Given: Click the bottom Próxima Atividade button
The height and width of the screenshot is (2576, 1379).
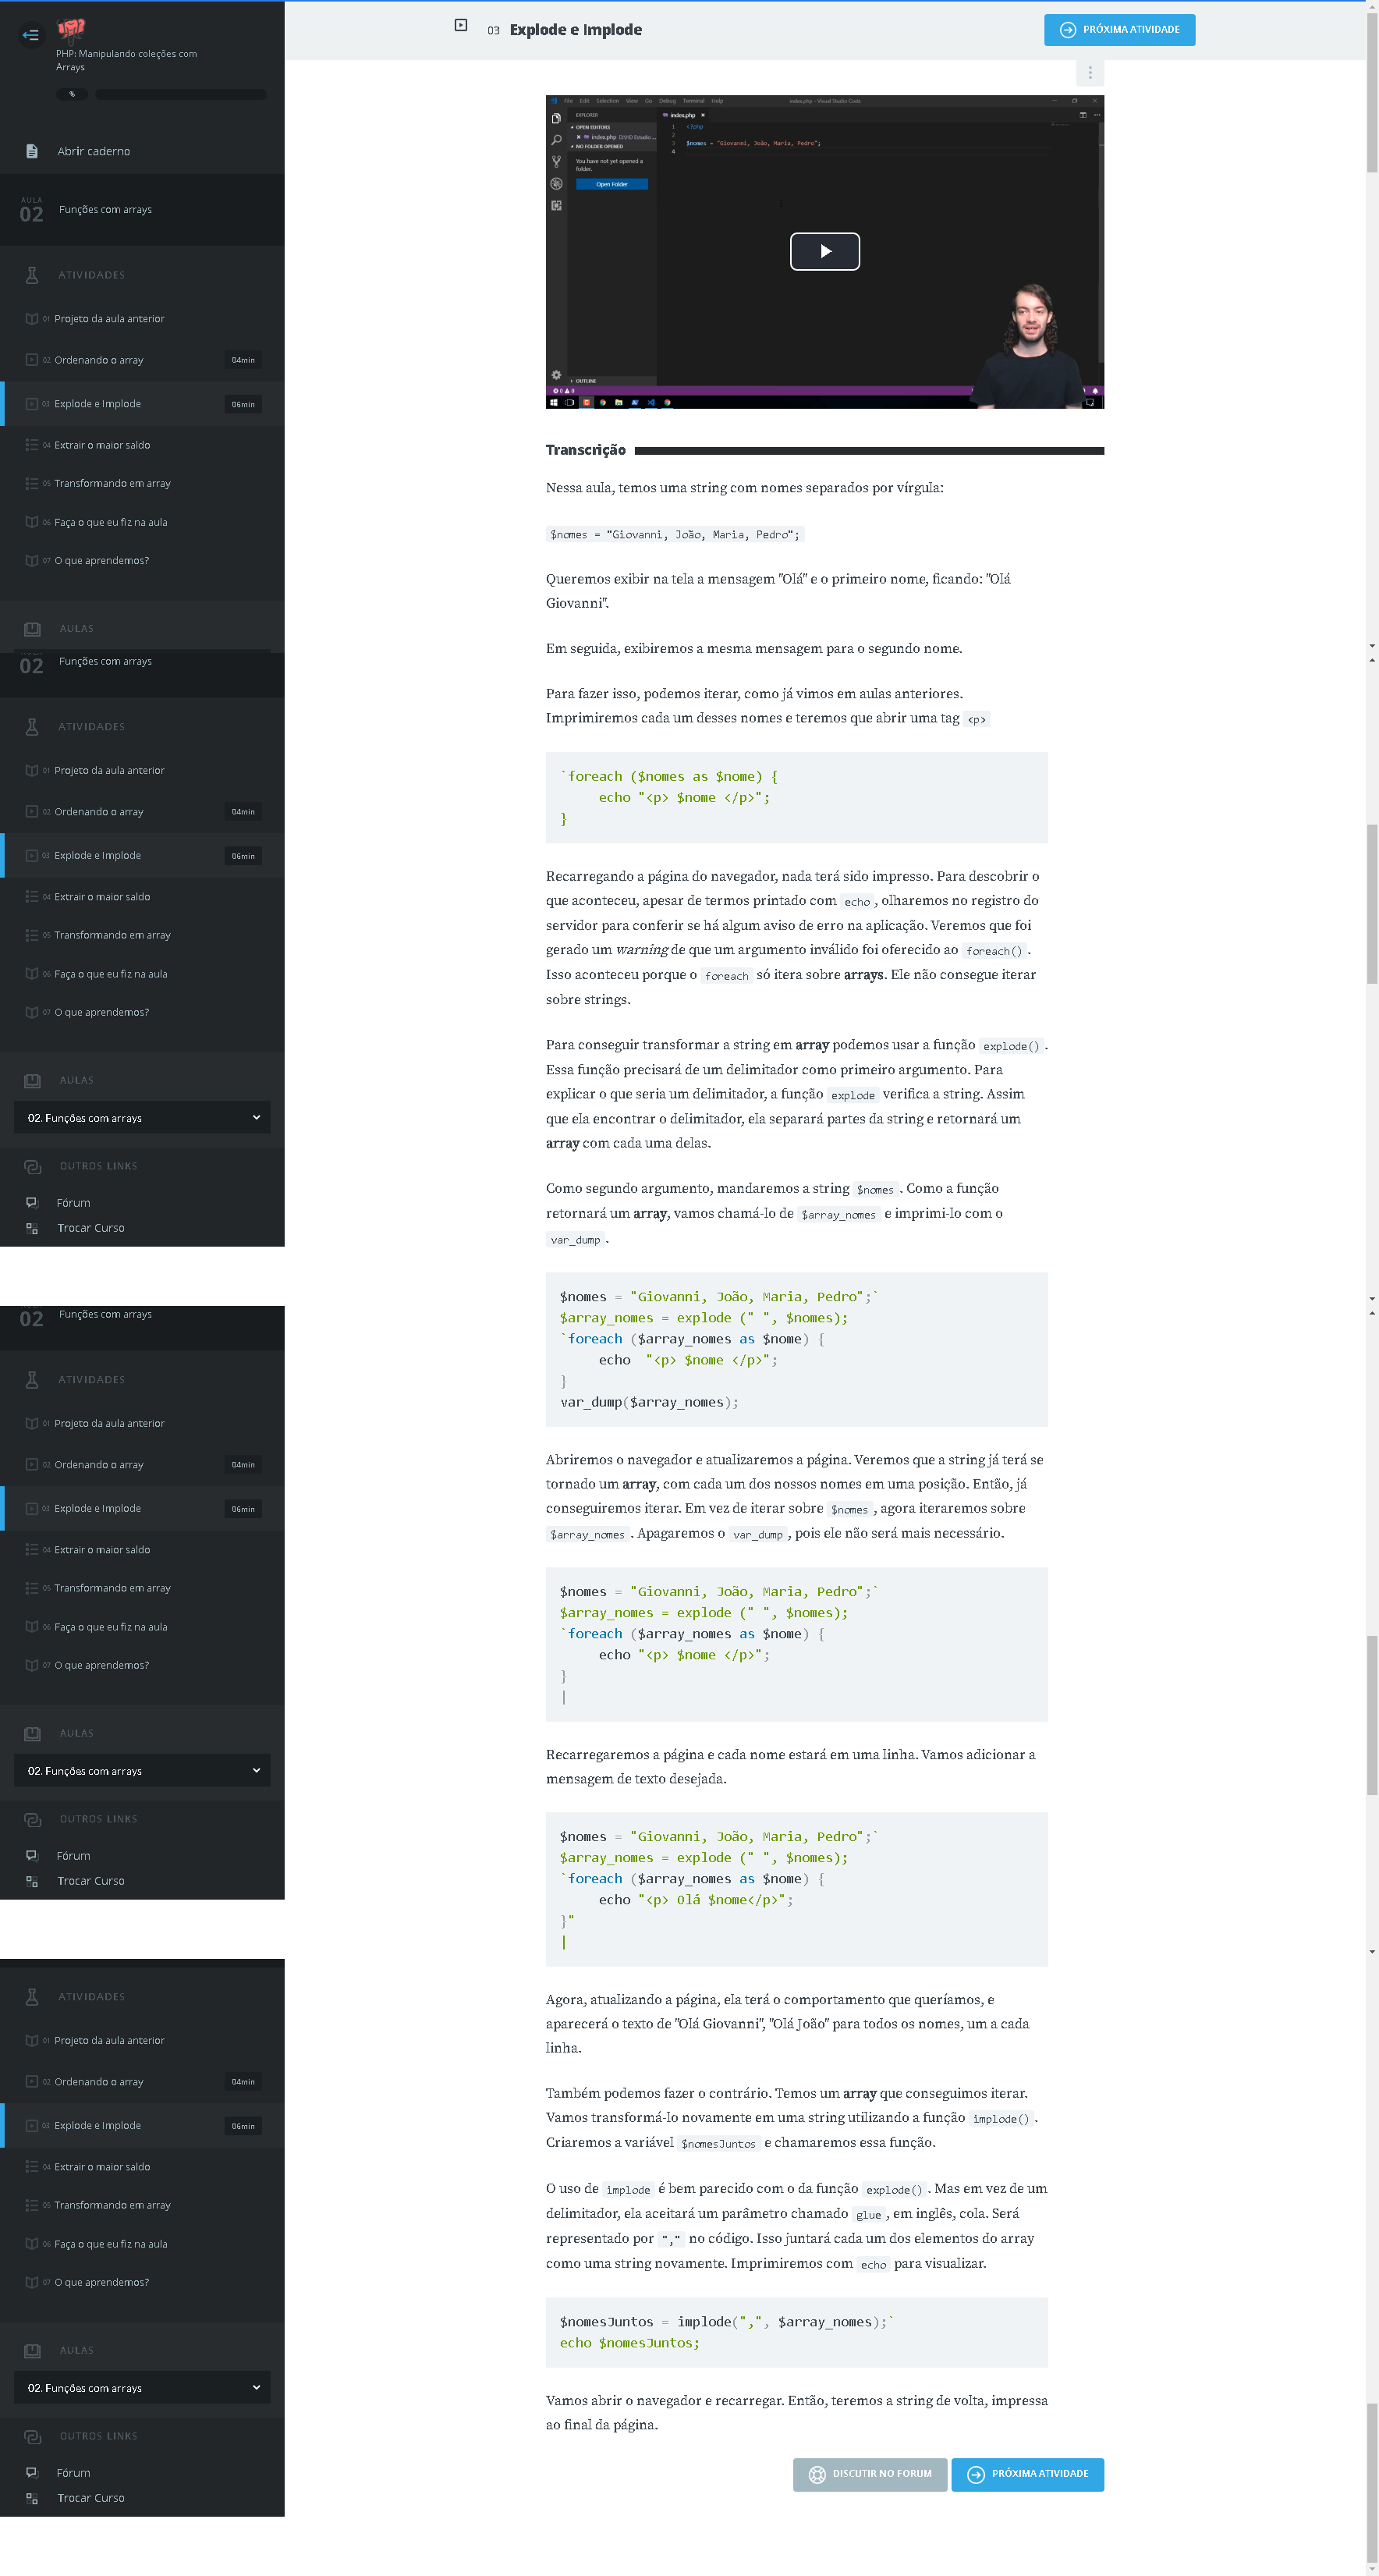Looking at the screenshot, I should coord(1027,2474).
